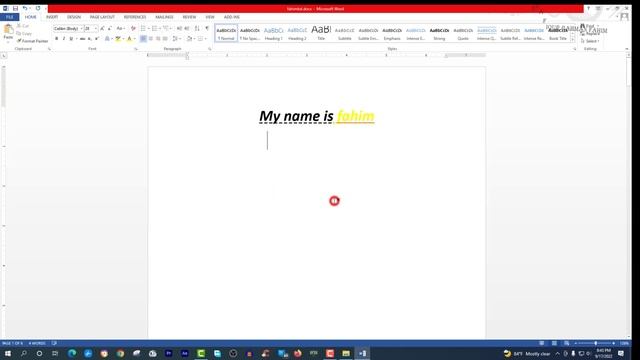The image size is (640, 360).
Task: Toggle left alignment button
Action: tap(143, 39)
